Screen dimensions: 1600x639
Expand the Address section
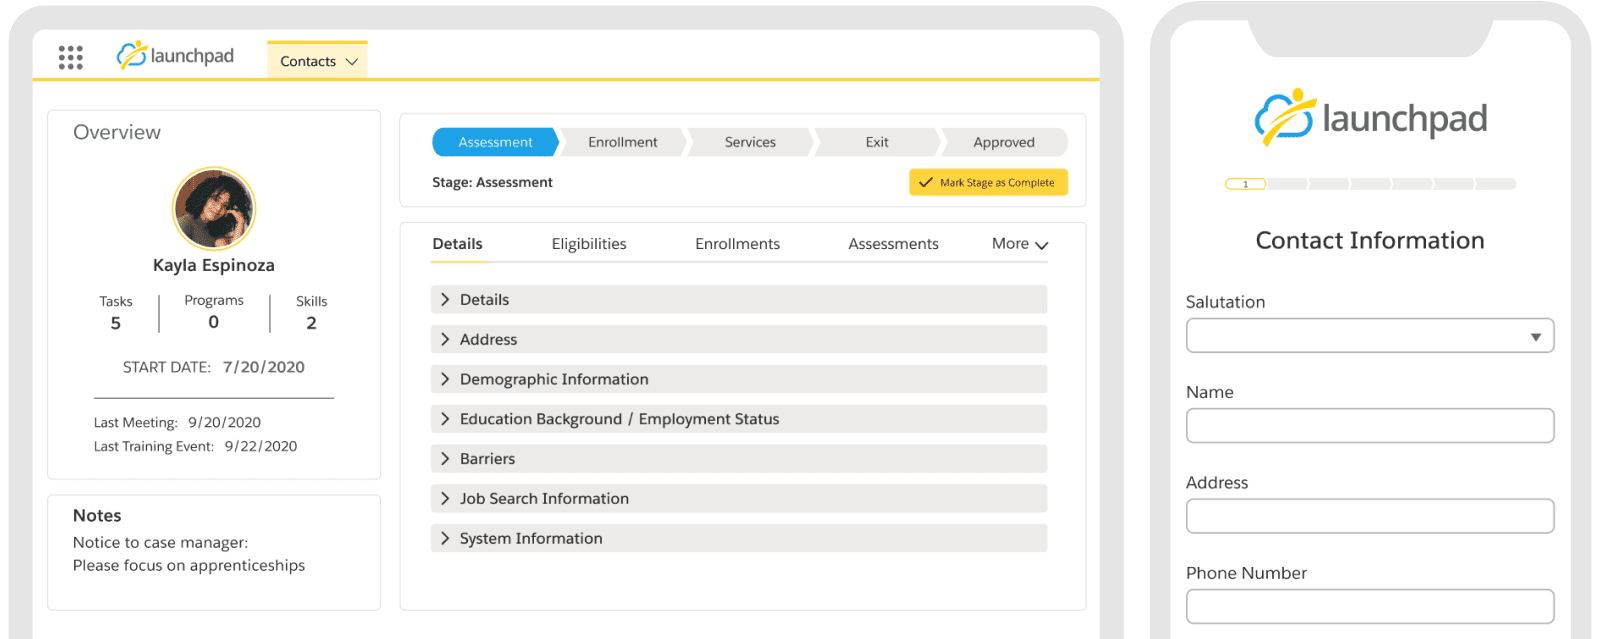tap(739, 339)
